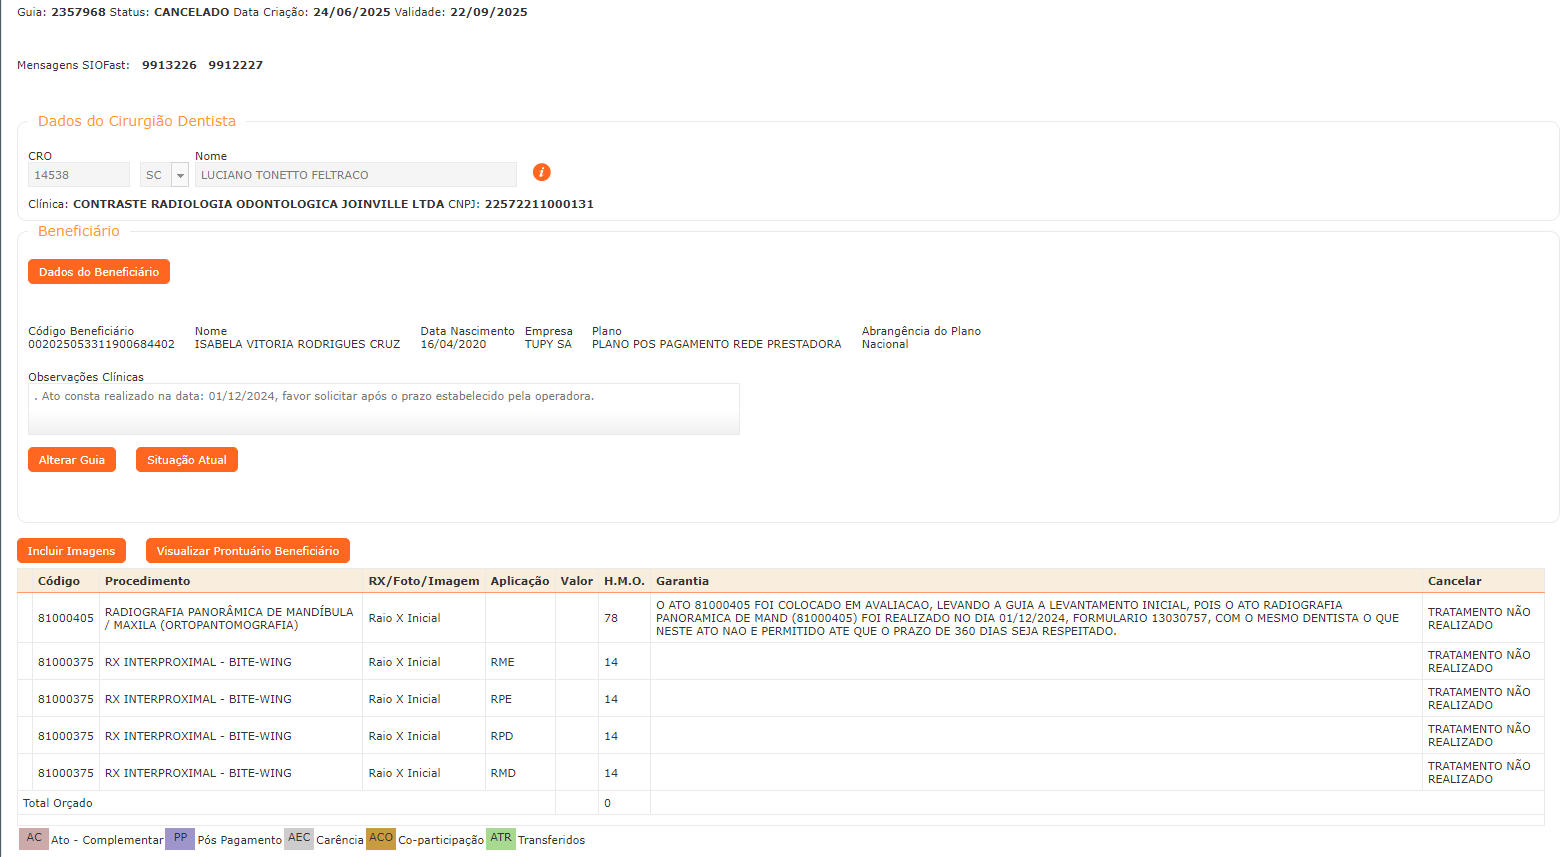The image size is (1562, 857).
Task: Click beneficiary code 00202505331900684402
Action: [101, 344]
